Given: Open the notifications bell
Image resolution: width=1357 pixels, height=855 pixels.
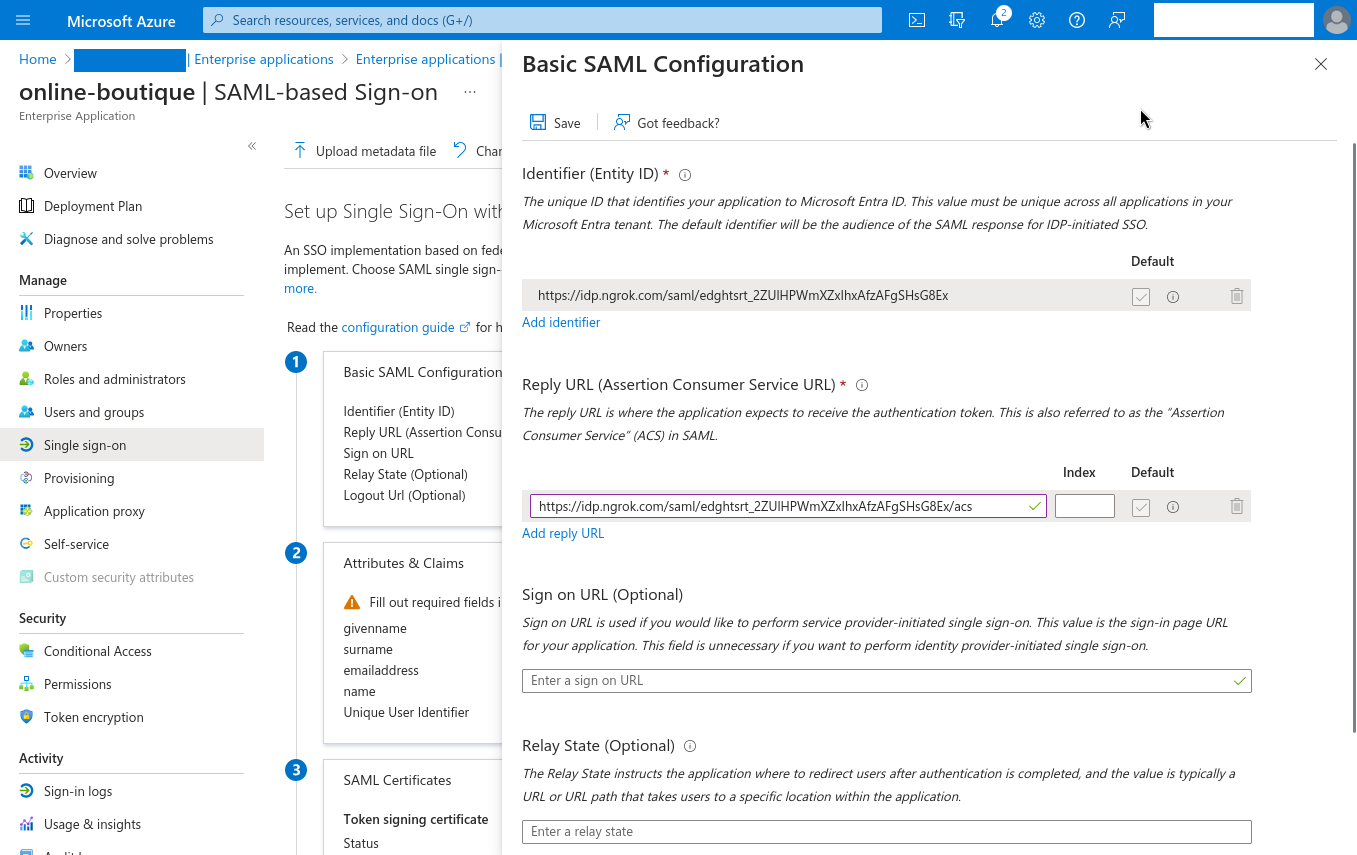Looking at the screenshot, I should [x=996, y=19].
